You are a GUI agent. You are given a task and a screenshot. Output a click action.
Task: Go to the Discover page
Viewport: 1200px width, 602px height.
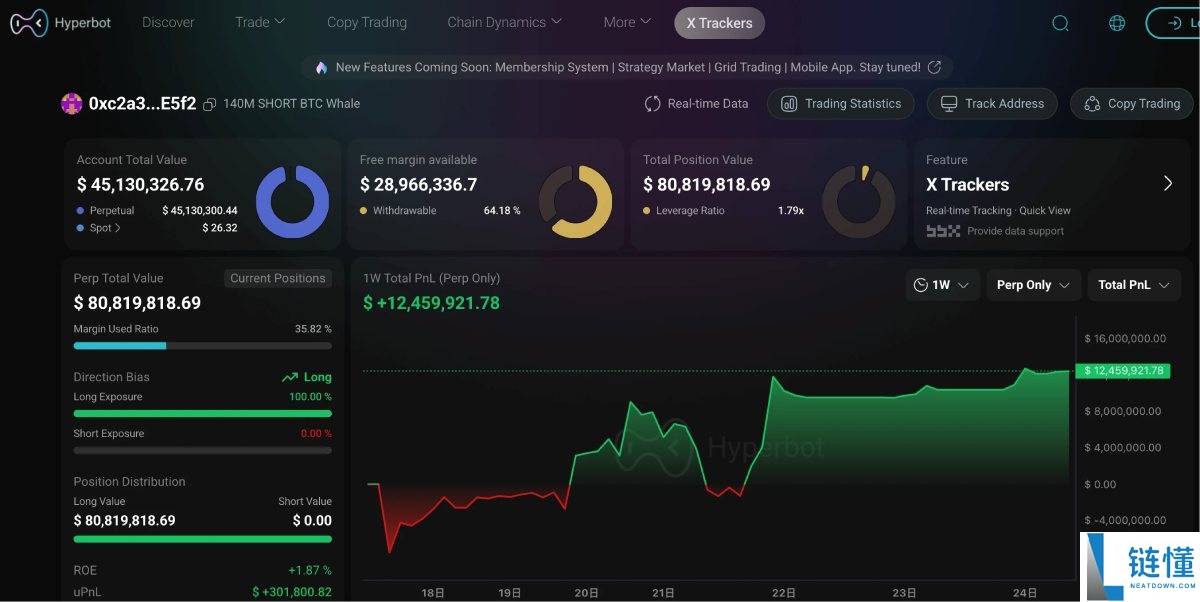pos(168,22)
